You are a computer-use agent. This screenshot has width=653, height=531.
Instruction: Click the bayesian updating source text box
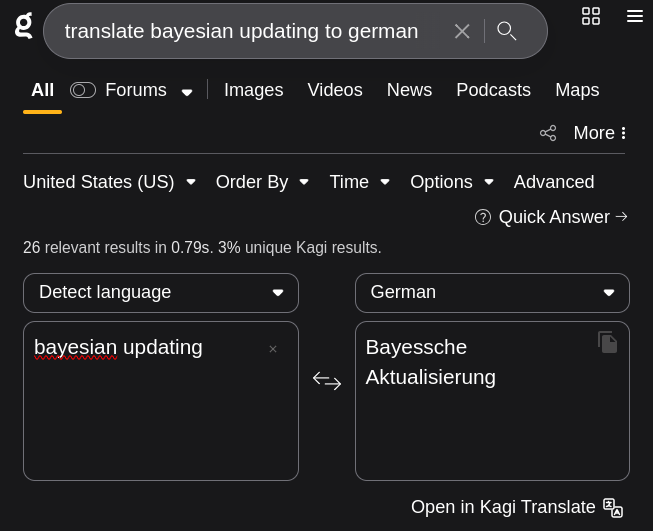(161, 401)
